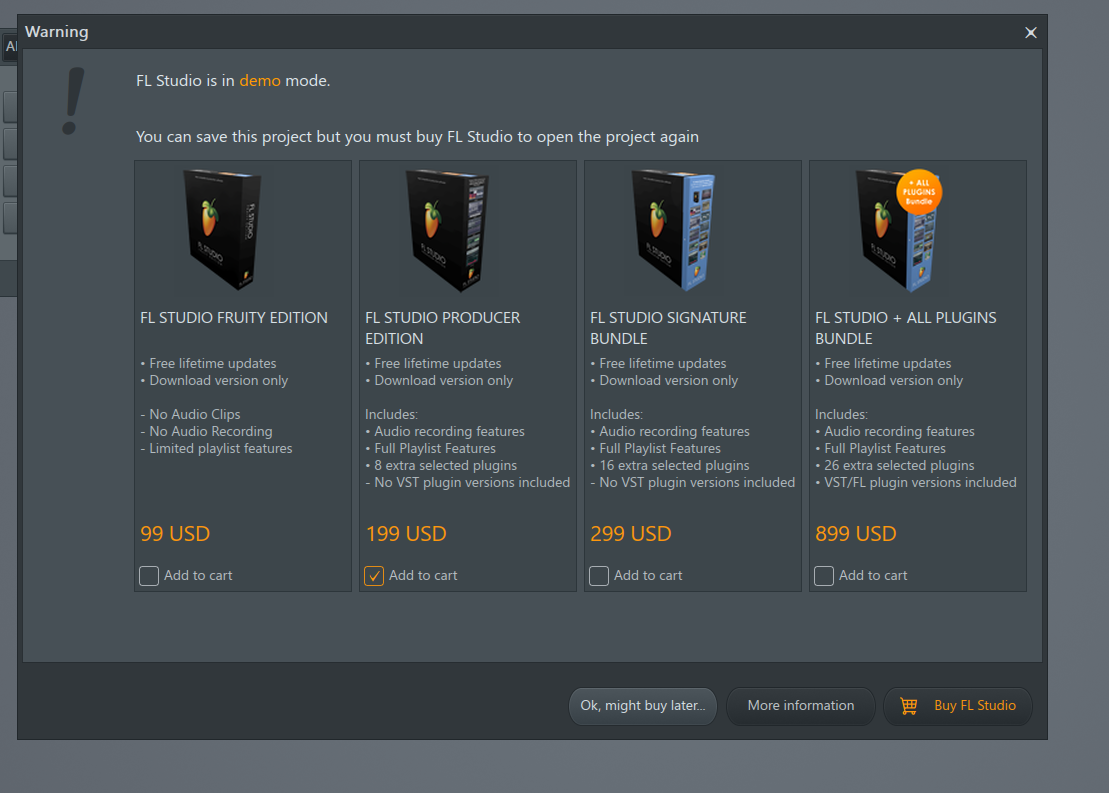Select the FL Studio Signature Bundle title
The height and width of the screenshot is (793, 1109).
(x=668, y=328)
